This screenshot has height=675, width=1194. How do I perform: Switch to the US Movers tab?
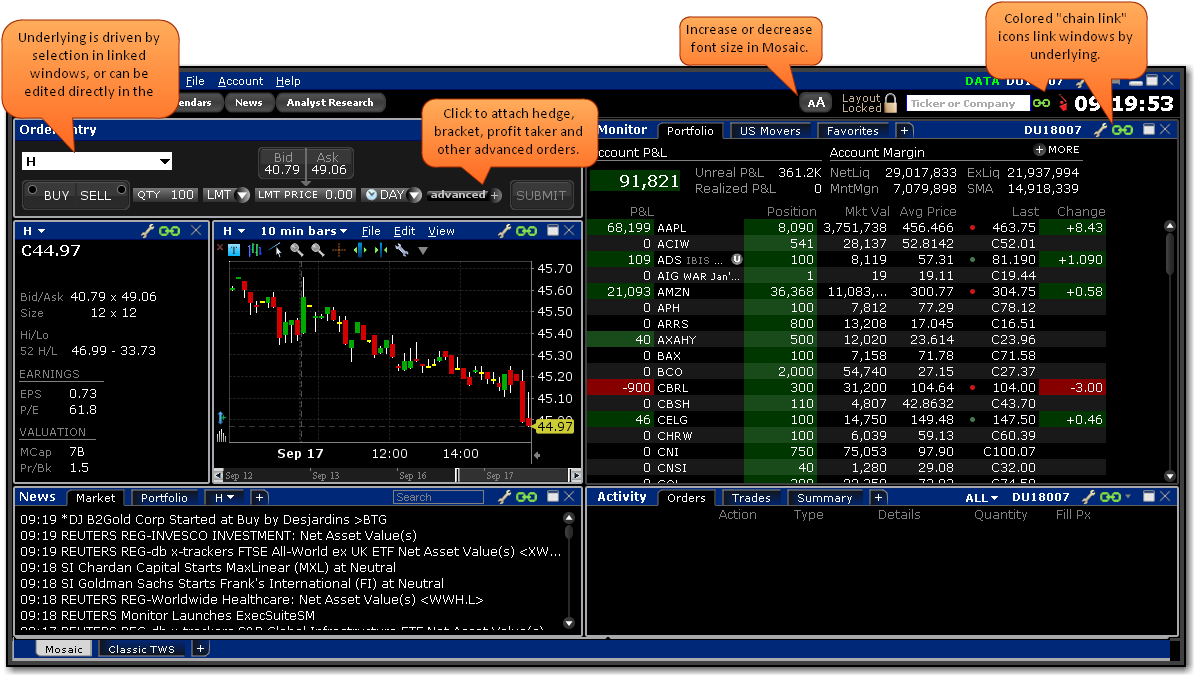770,131
